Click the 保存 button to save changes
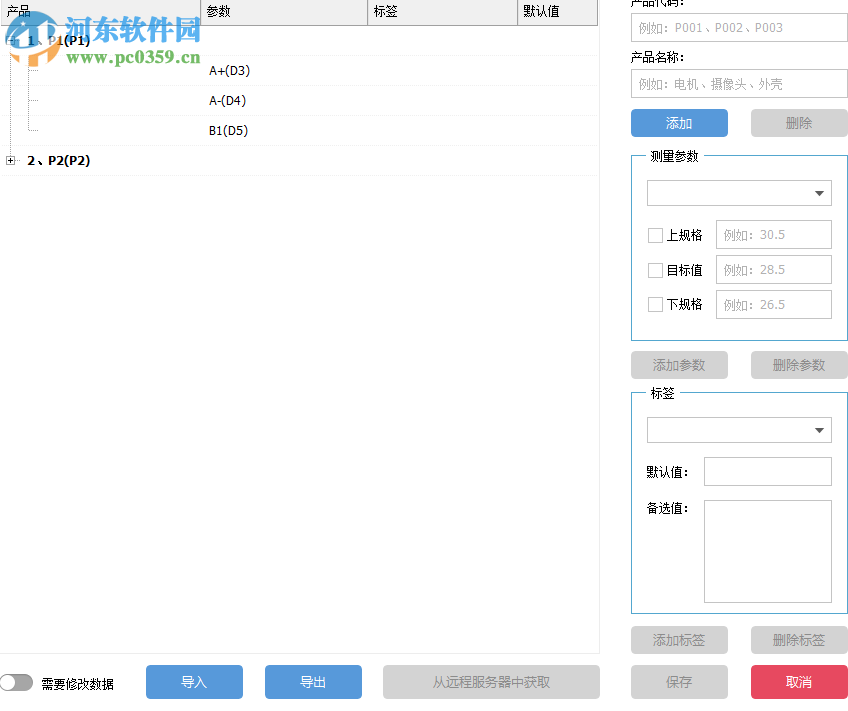Viewport: 848px width, 711px height. [x=679, y=681]
